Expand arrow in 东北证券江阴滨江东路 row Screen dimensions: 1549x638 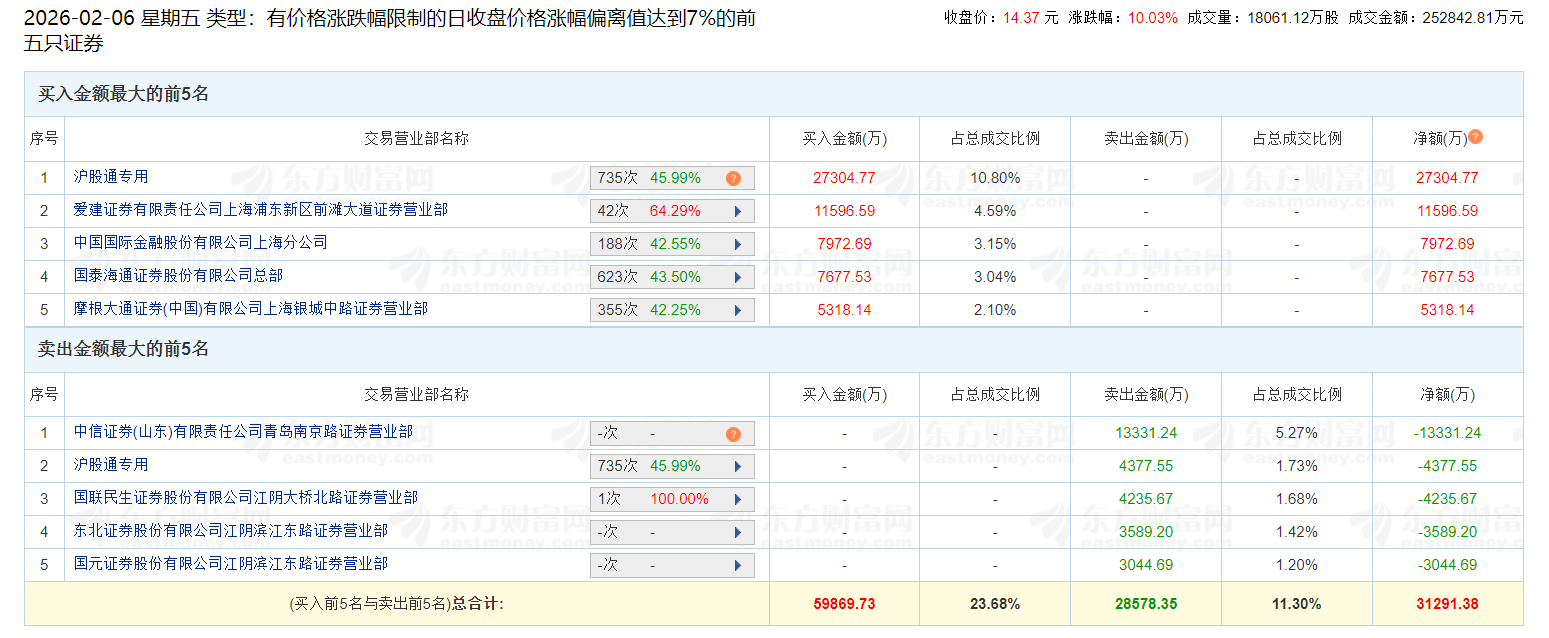[738, 532]
